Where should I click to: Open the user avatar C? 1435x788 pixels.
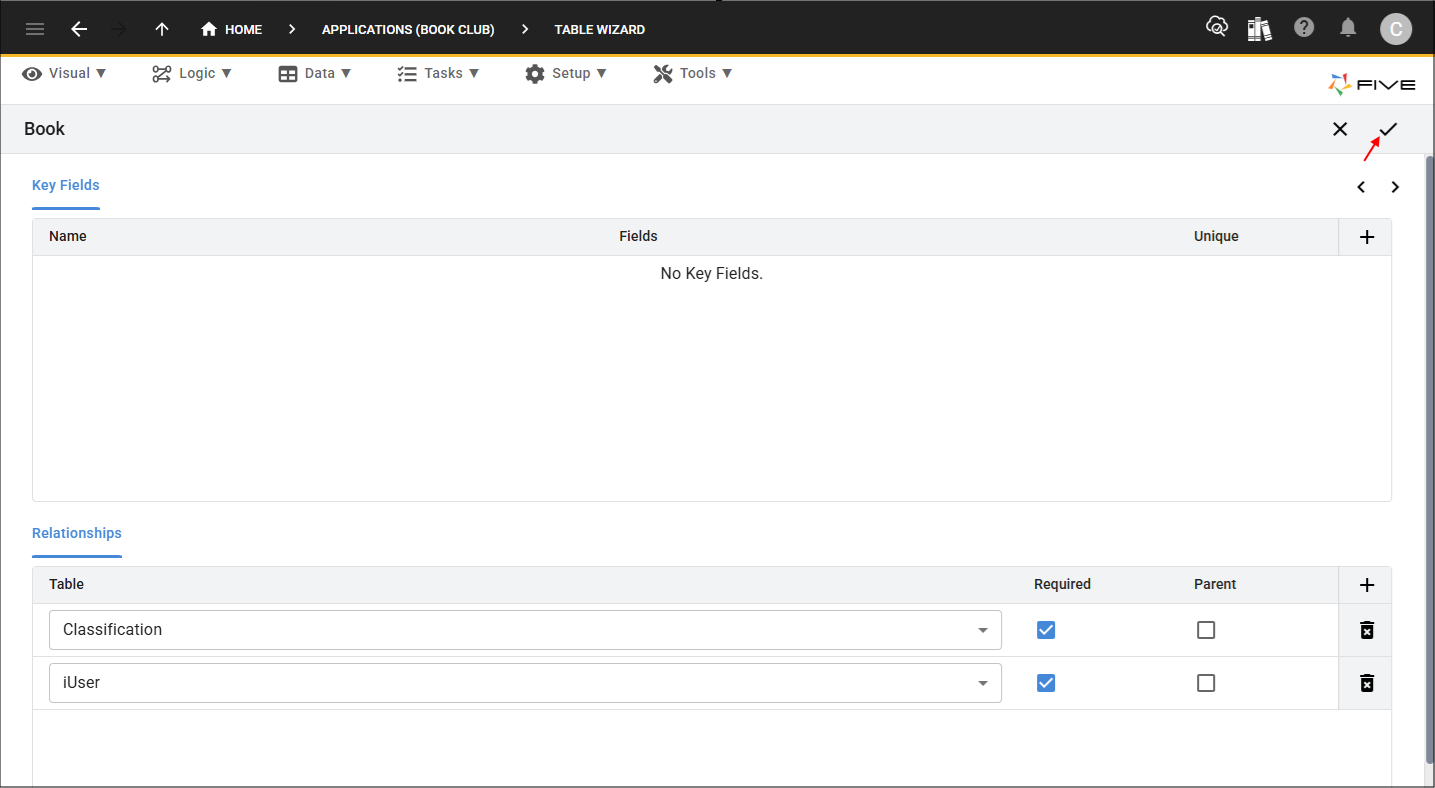1396,29
